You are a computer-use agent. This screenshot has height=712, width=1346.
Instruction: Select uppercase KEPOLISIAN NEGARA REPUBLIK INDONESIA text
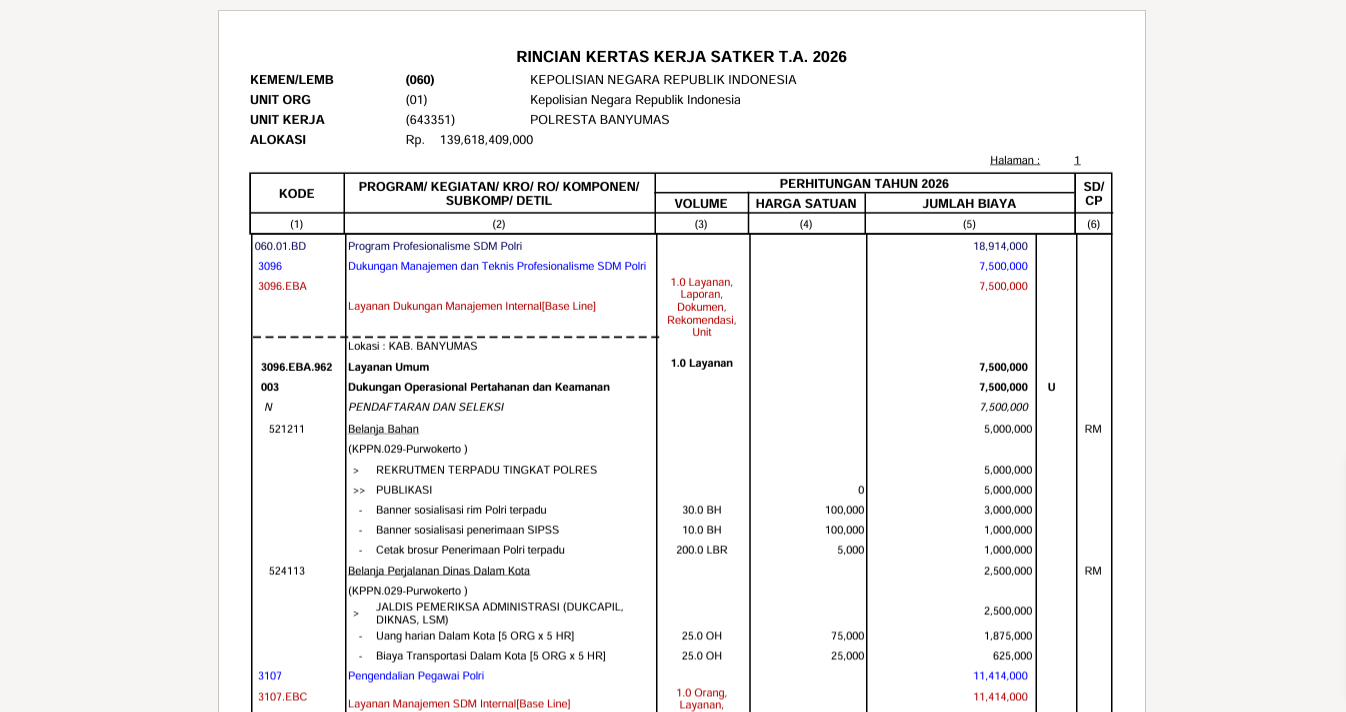[x=663, y=80]
